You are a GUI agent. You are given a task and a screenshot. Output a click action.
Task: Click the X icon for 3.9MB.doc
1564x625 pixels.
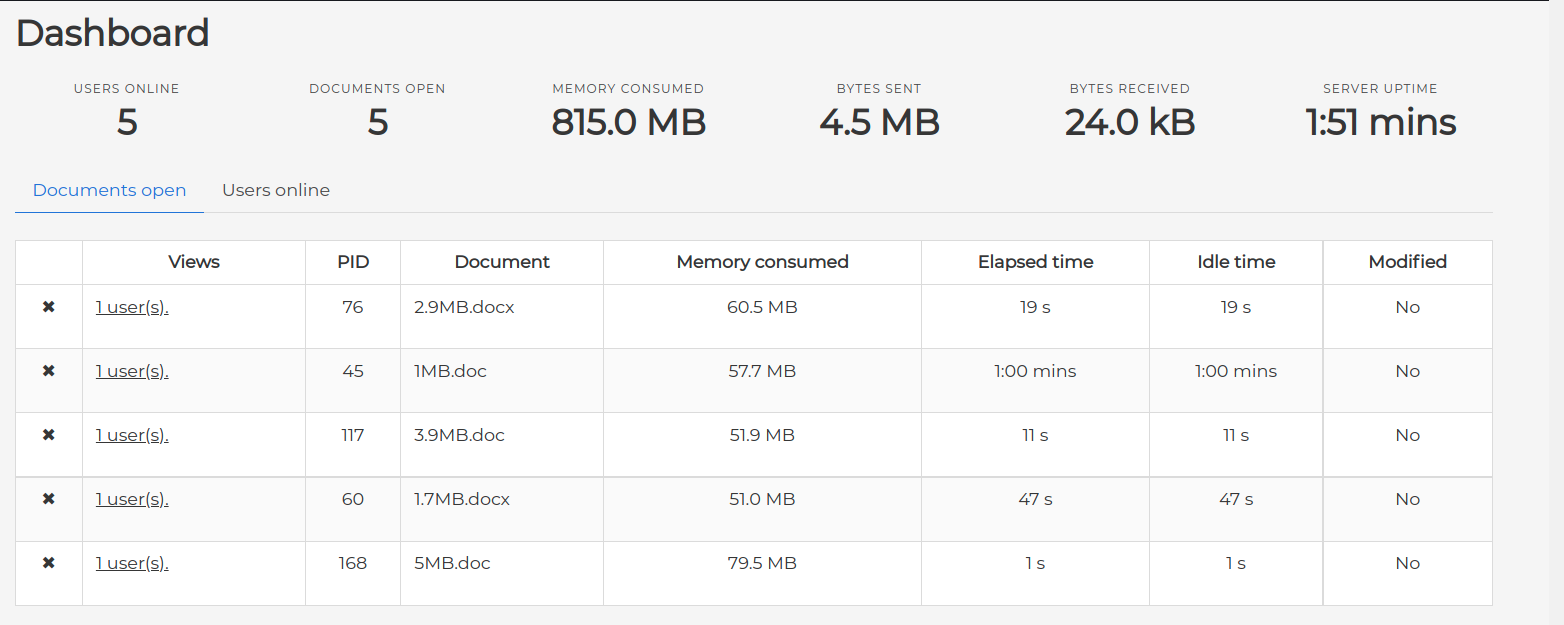coord(48,435)
